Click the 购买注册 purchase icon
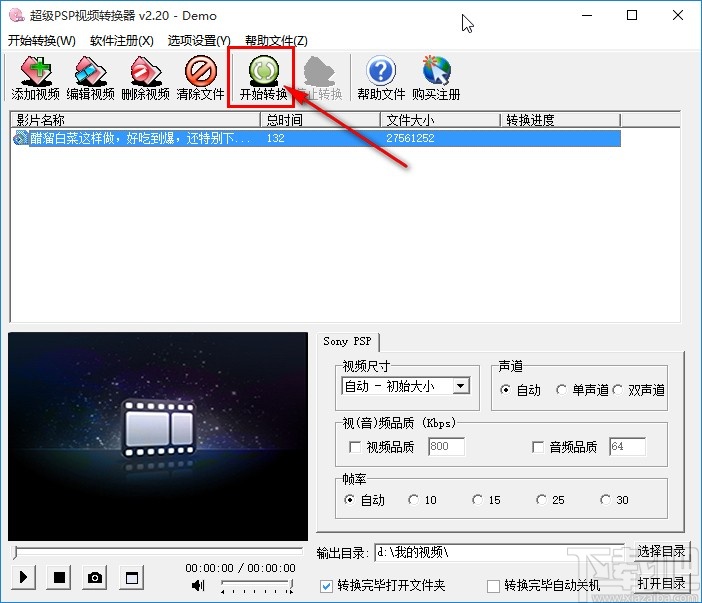 436,77
